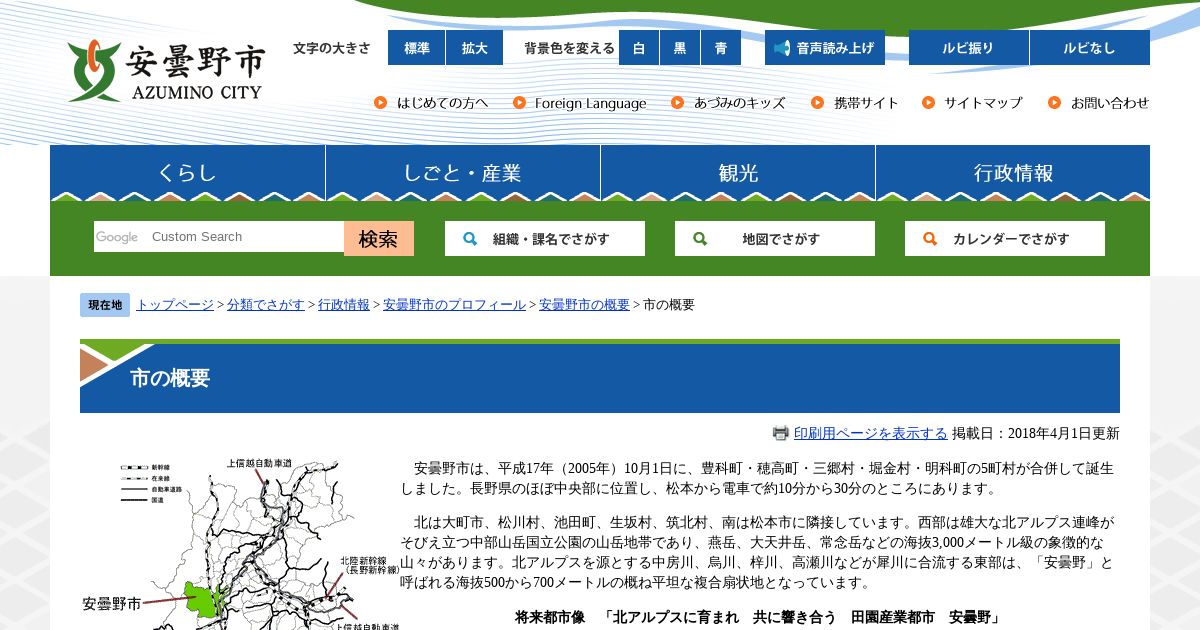
Task: Go to あづみのキッズ page
Action: coord(739,103)
